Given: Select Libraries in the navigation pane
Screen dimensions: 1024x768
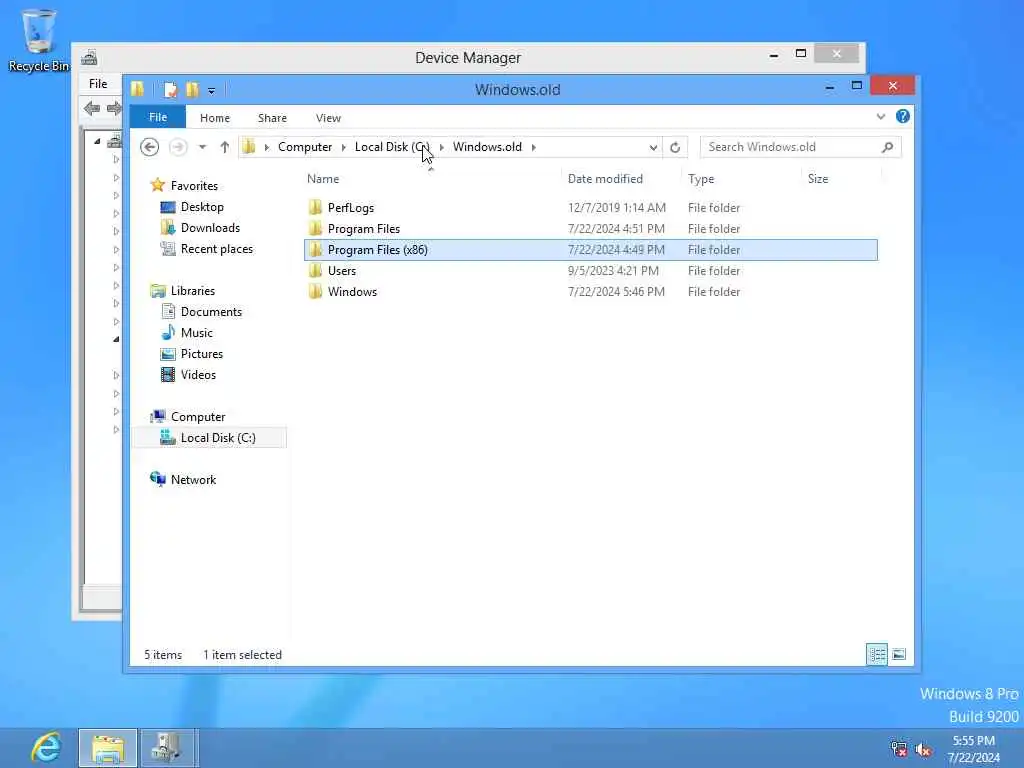Looking at the screenshot, I should pos(193,291).
